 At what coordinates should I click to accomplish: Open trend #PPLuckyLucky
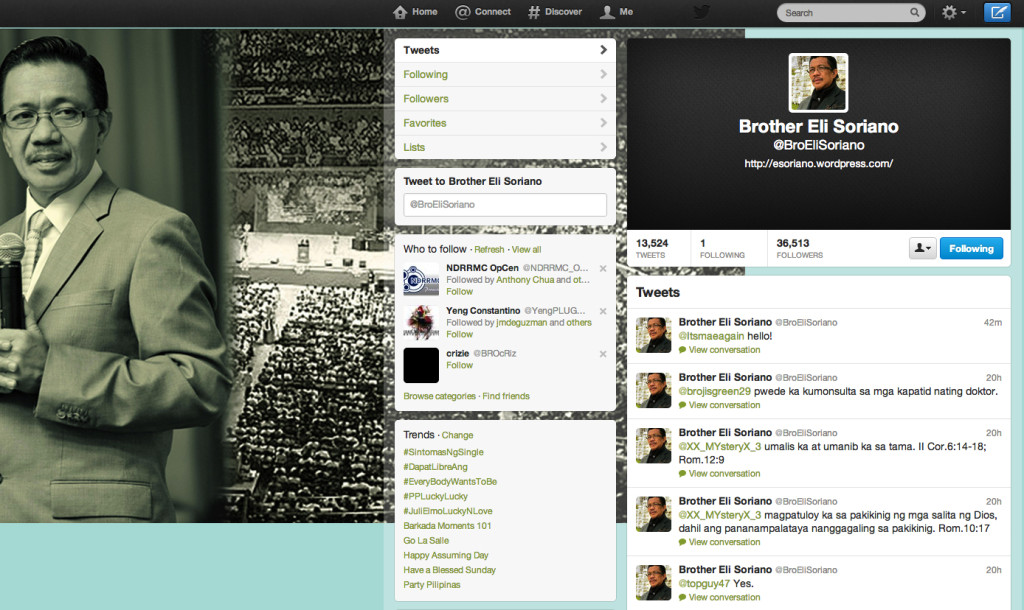(x=436, y=496)
